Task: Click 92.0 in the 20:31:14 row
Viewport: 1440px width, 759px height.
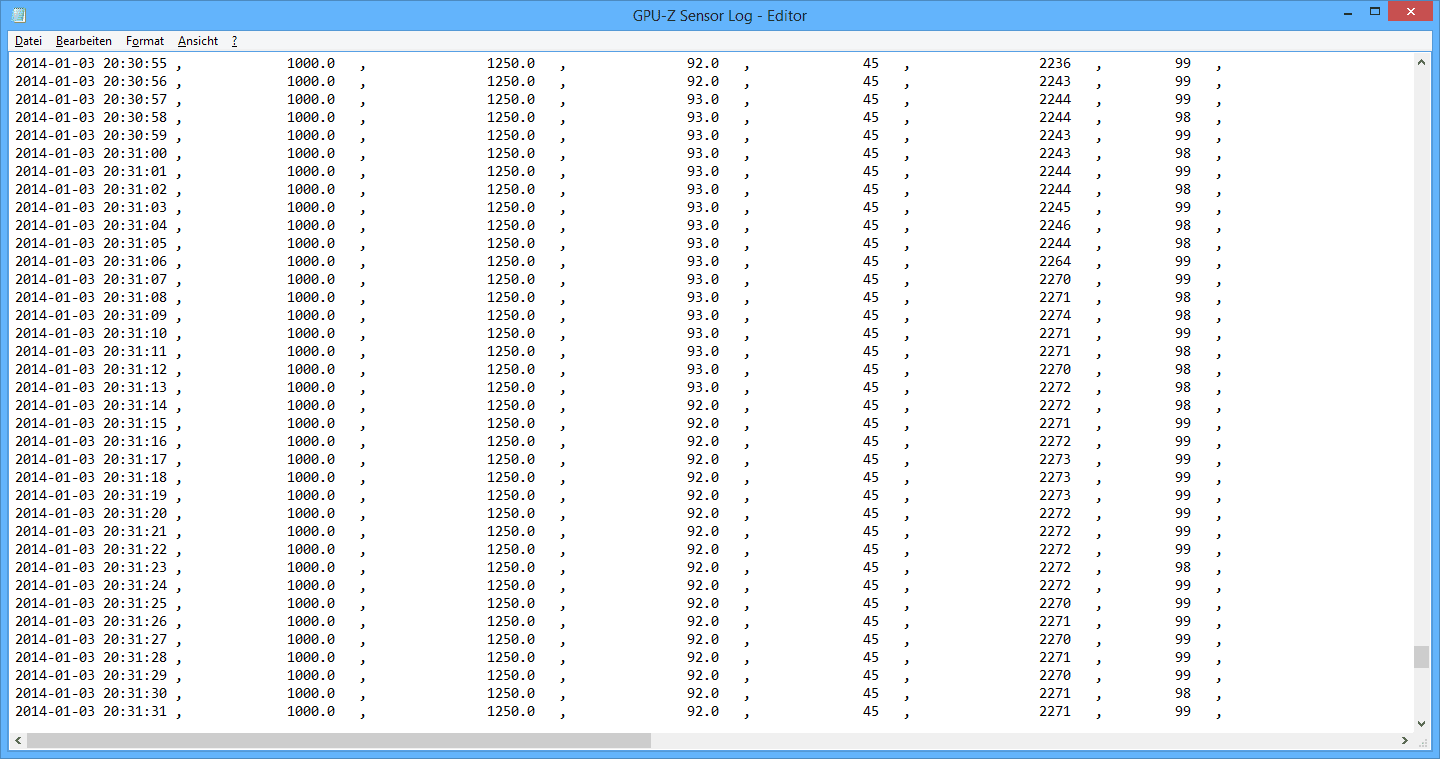Action: [703, 405]
